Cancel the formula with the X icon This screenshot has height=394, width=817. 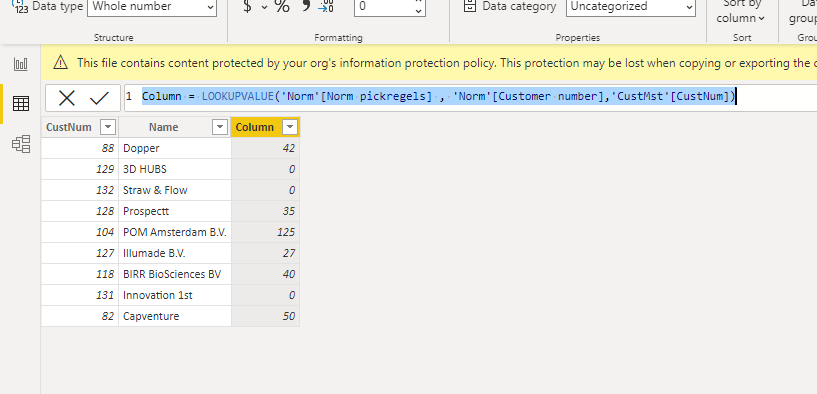pyautogui.click(x=67, y=98)
